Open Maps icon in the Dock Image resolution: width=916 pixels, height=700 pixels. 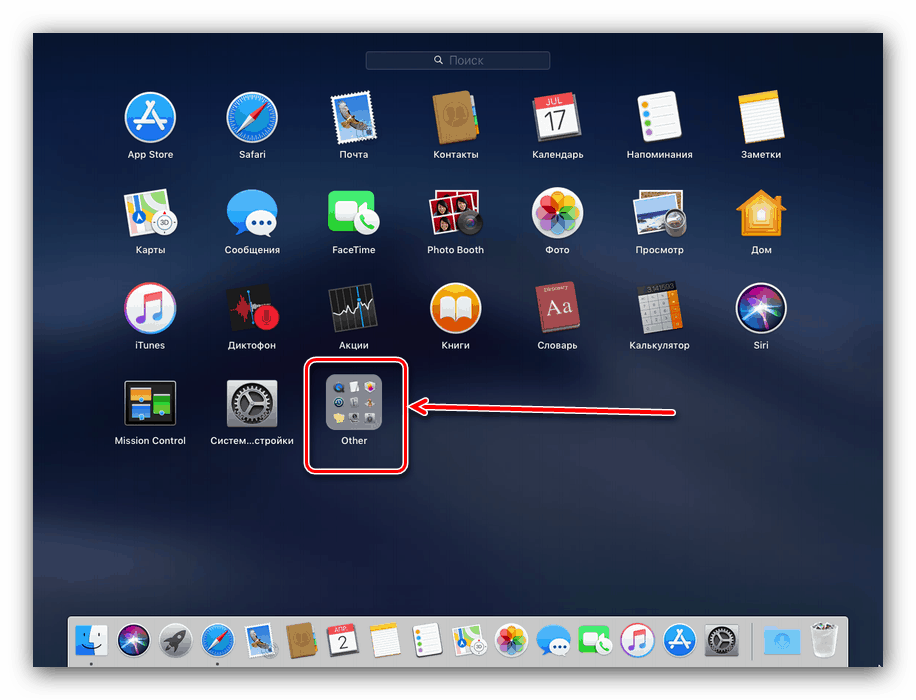pos(469,640)
